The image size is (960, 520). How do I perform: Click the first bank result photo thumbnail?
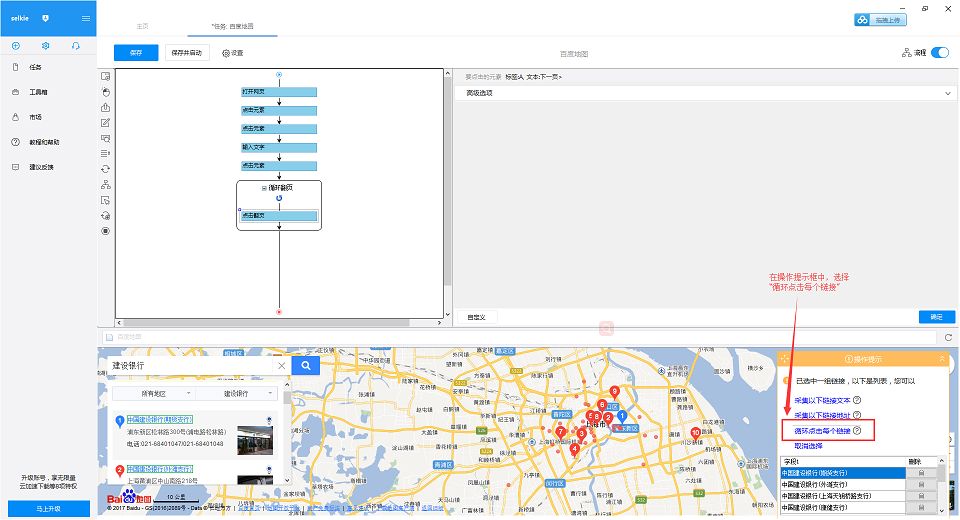tap(255, 440)
